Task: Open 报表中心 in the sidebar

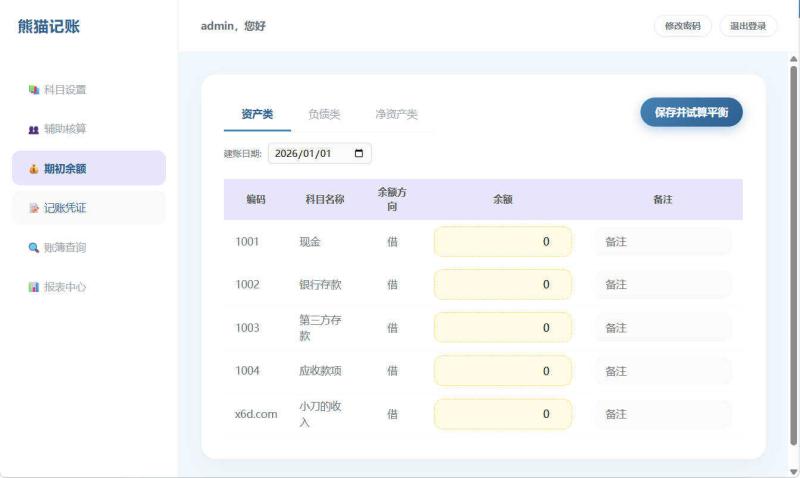Action: [89, 287]
